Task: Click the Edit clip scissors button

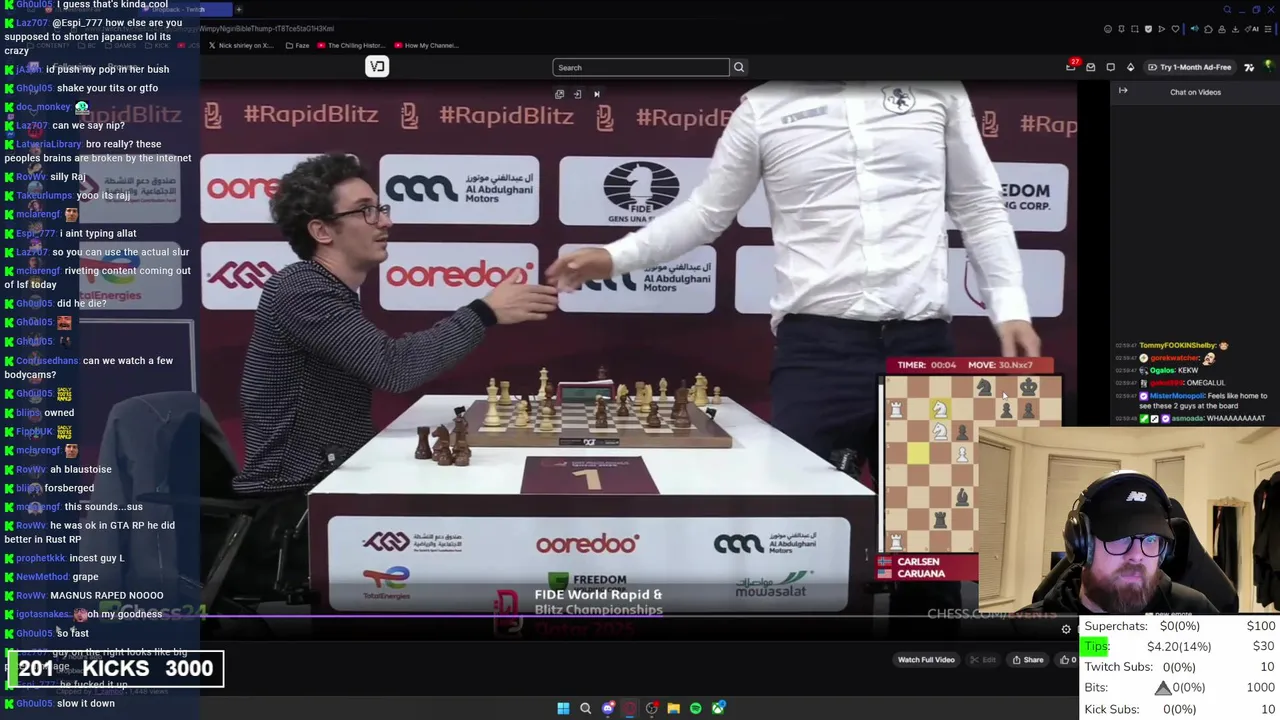Action: [x=984, y=660]
